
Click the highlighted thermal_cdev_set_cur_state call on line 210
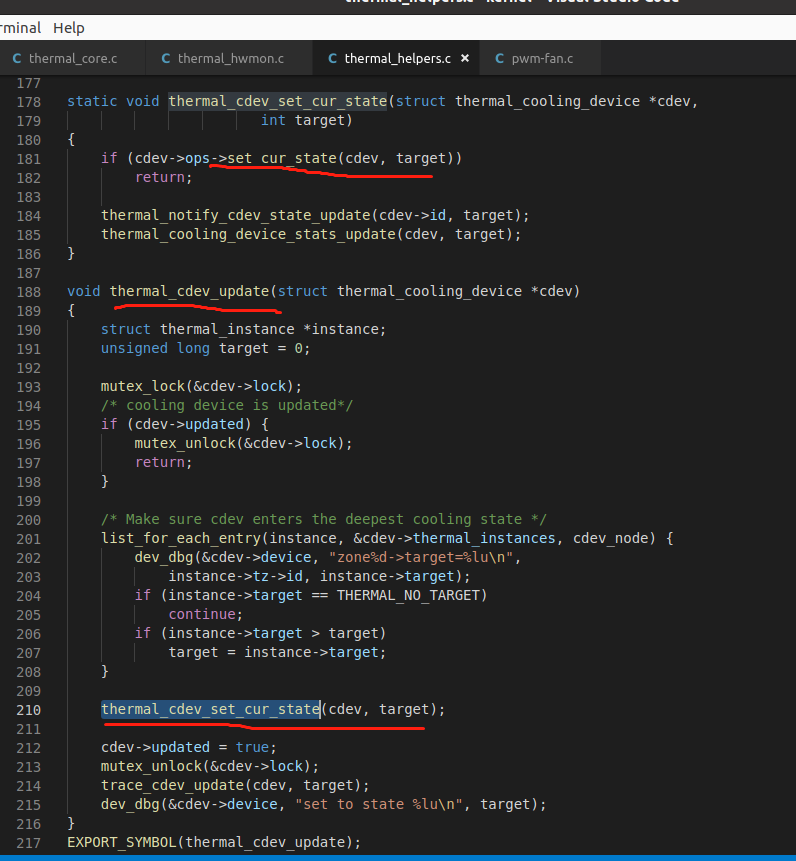click(210, 709)
